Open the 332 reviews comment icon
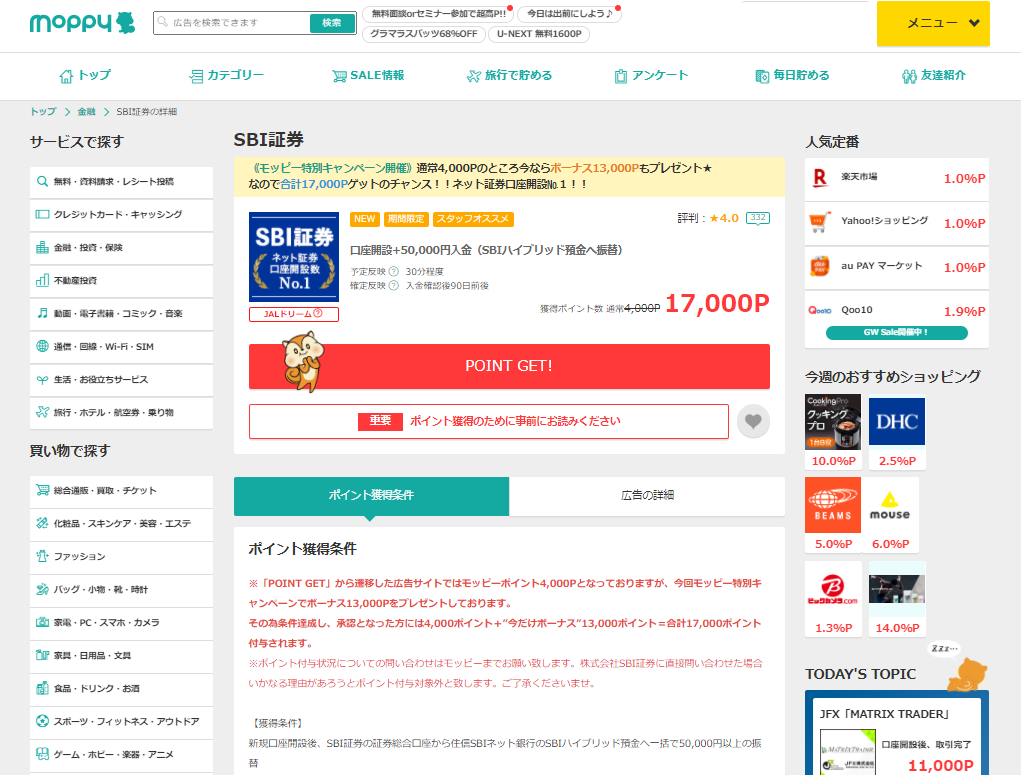Viewport: 1021px width, 775px height. (758, 218)
